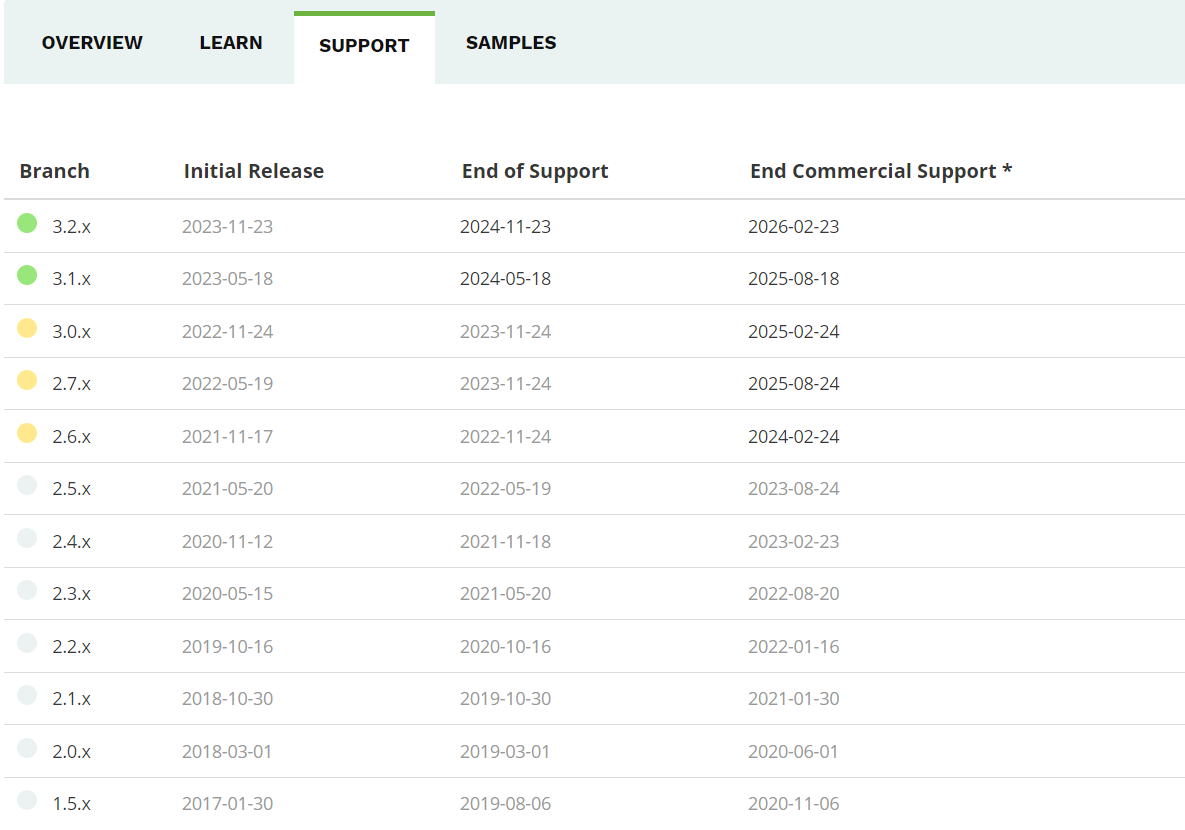Click commercial support end date 2024-02-24
Image resolution: width=1185 pixels, height=830 pixels.
(794, 437)
